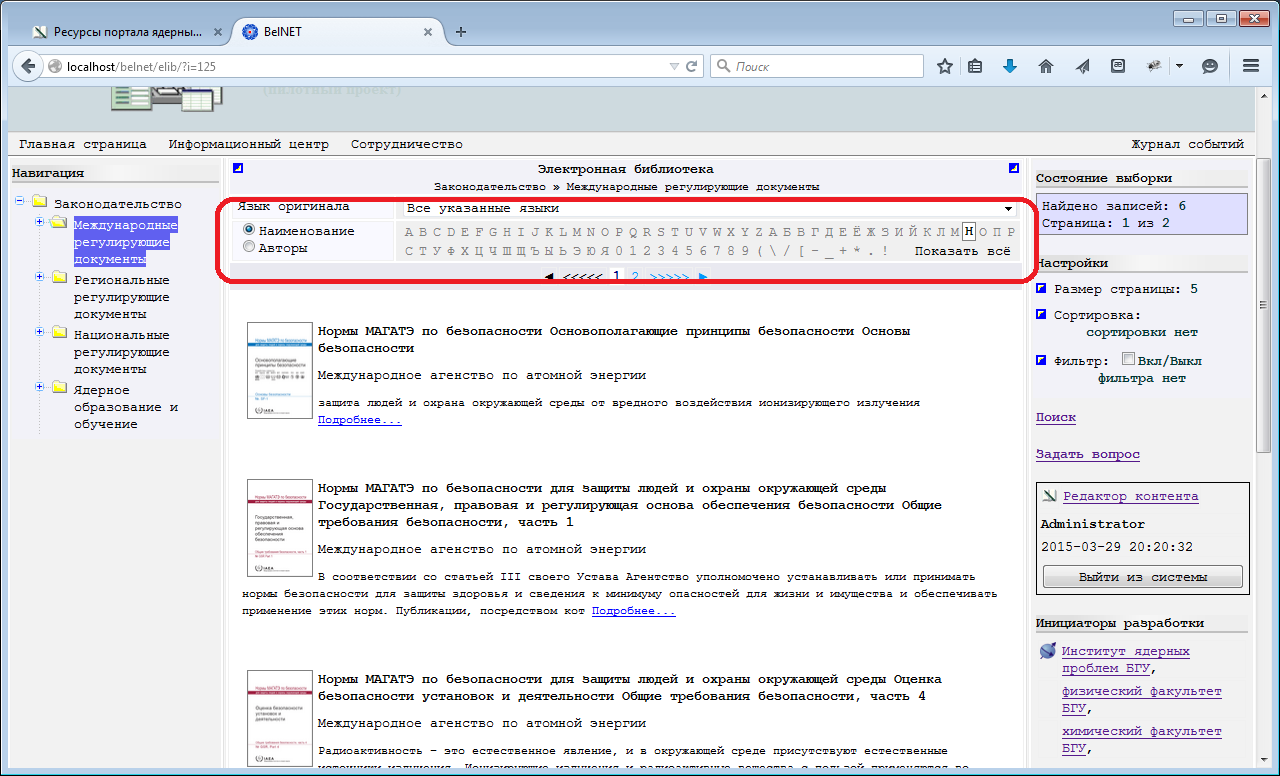Go to the browser home page icon

tap(1046, 66)
